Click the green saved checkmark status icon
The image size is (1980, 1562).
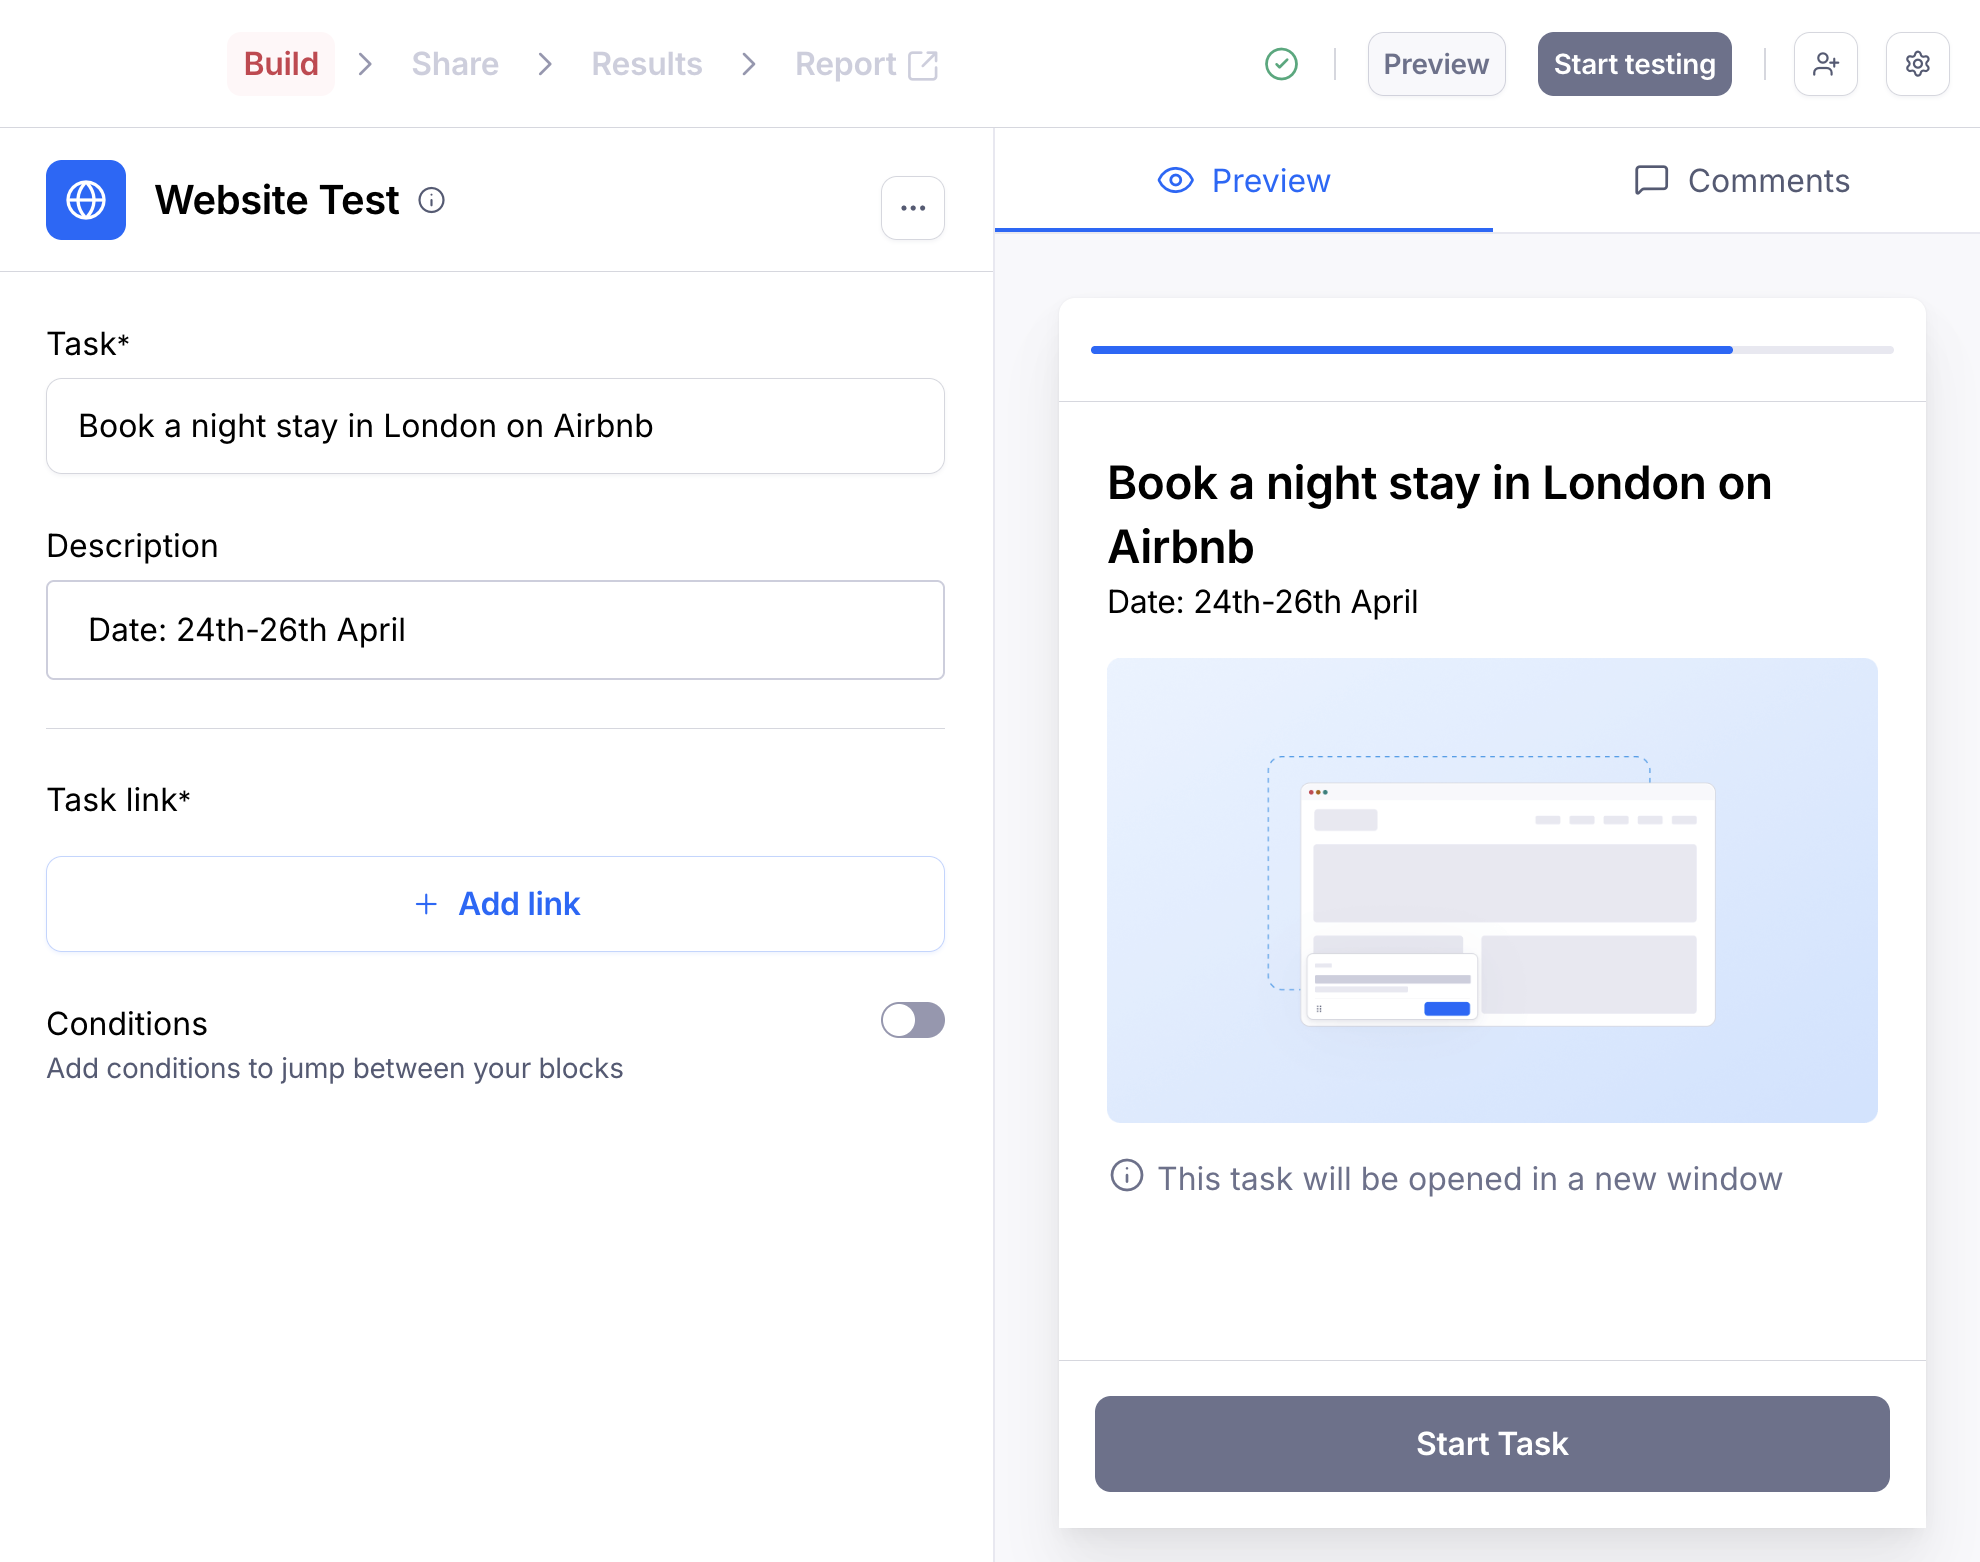(1281, 64)
